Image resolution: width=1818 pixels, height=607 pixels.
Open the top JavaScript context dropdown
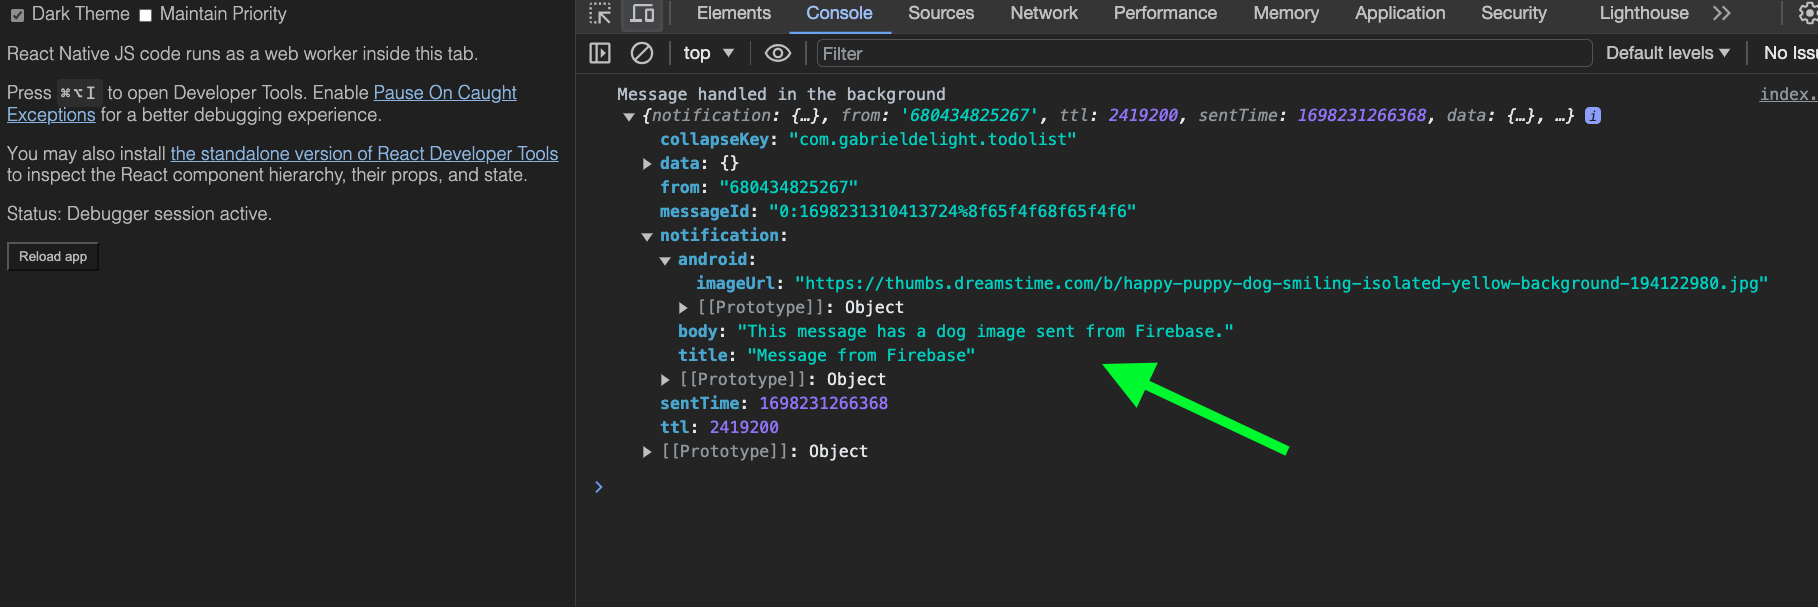click(x=709, y=53)
